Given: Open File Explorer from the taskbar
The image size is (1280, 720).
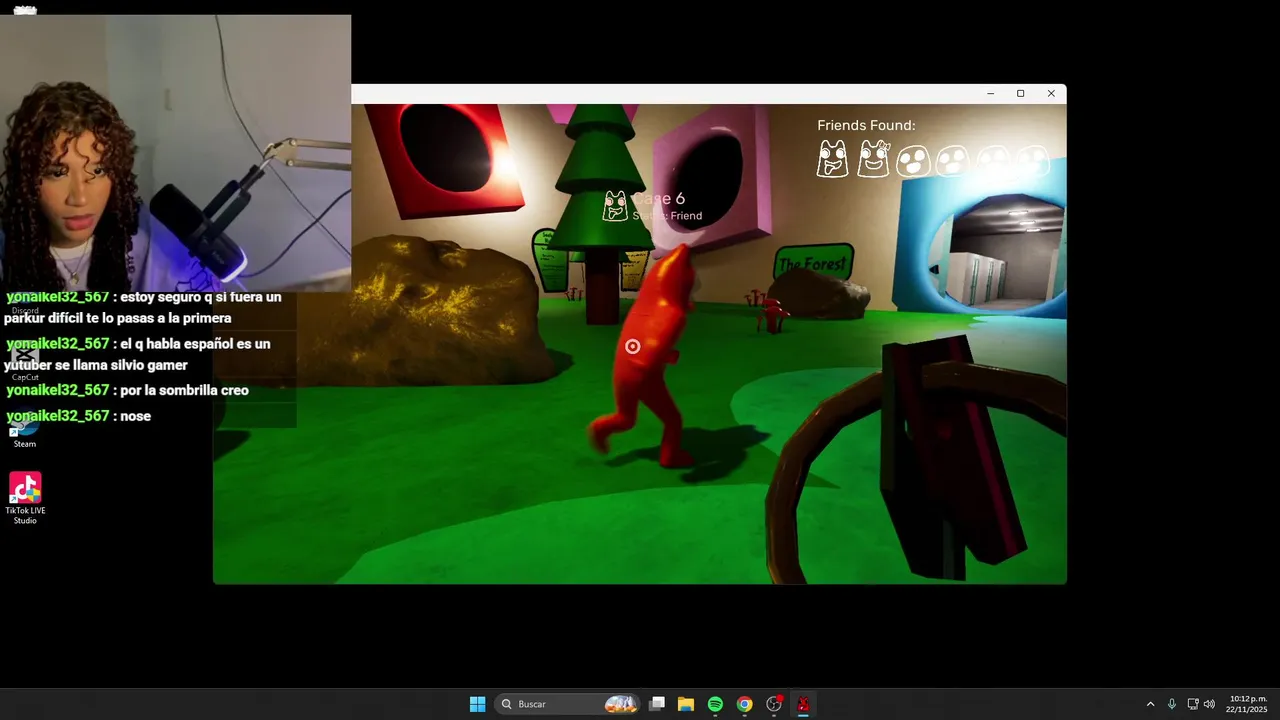Looking at the screenshot, I should tap(686, 704).
